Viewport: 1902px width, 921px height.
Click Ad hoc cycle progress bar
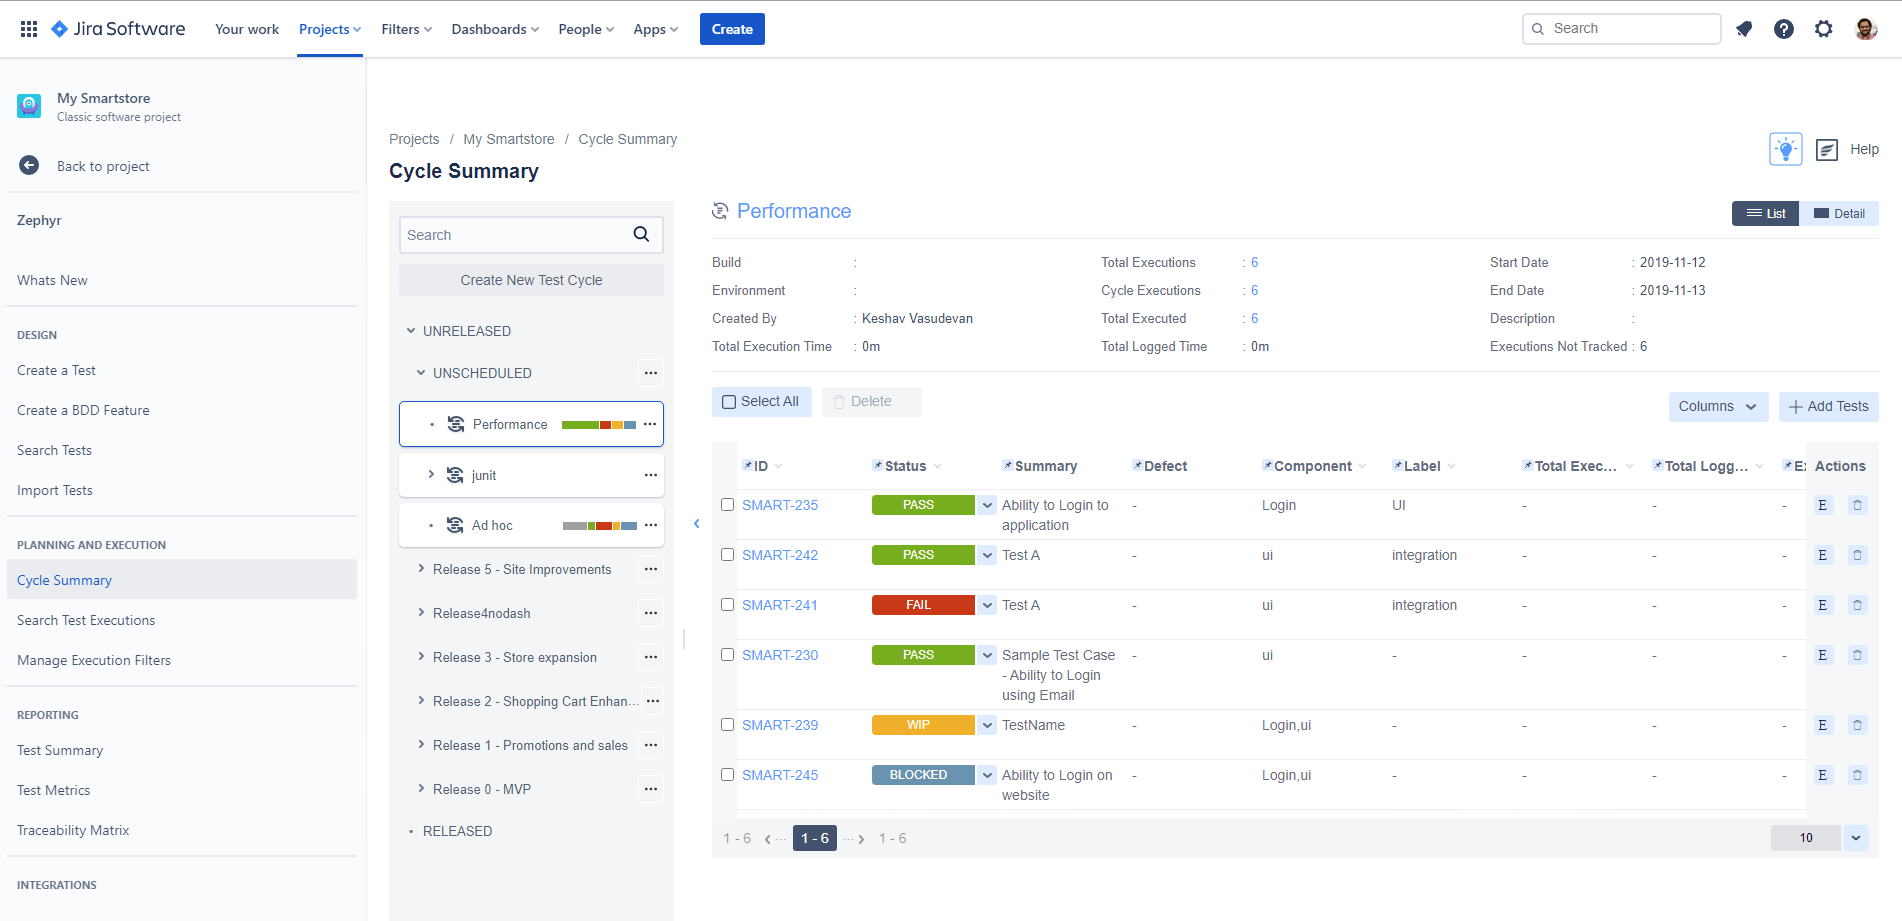point(600,526)
